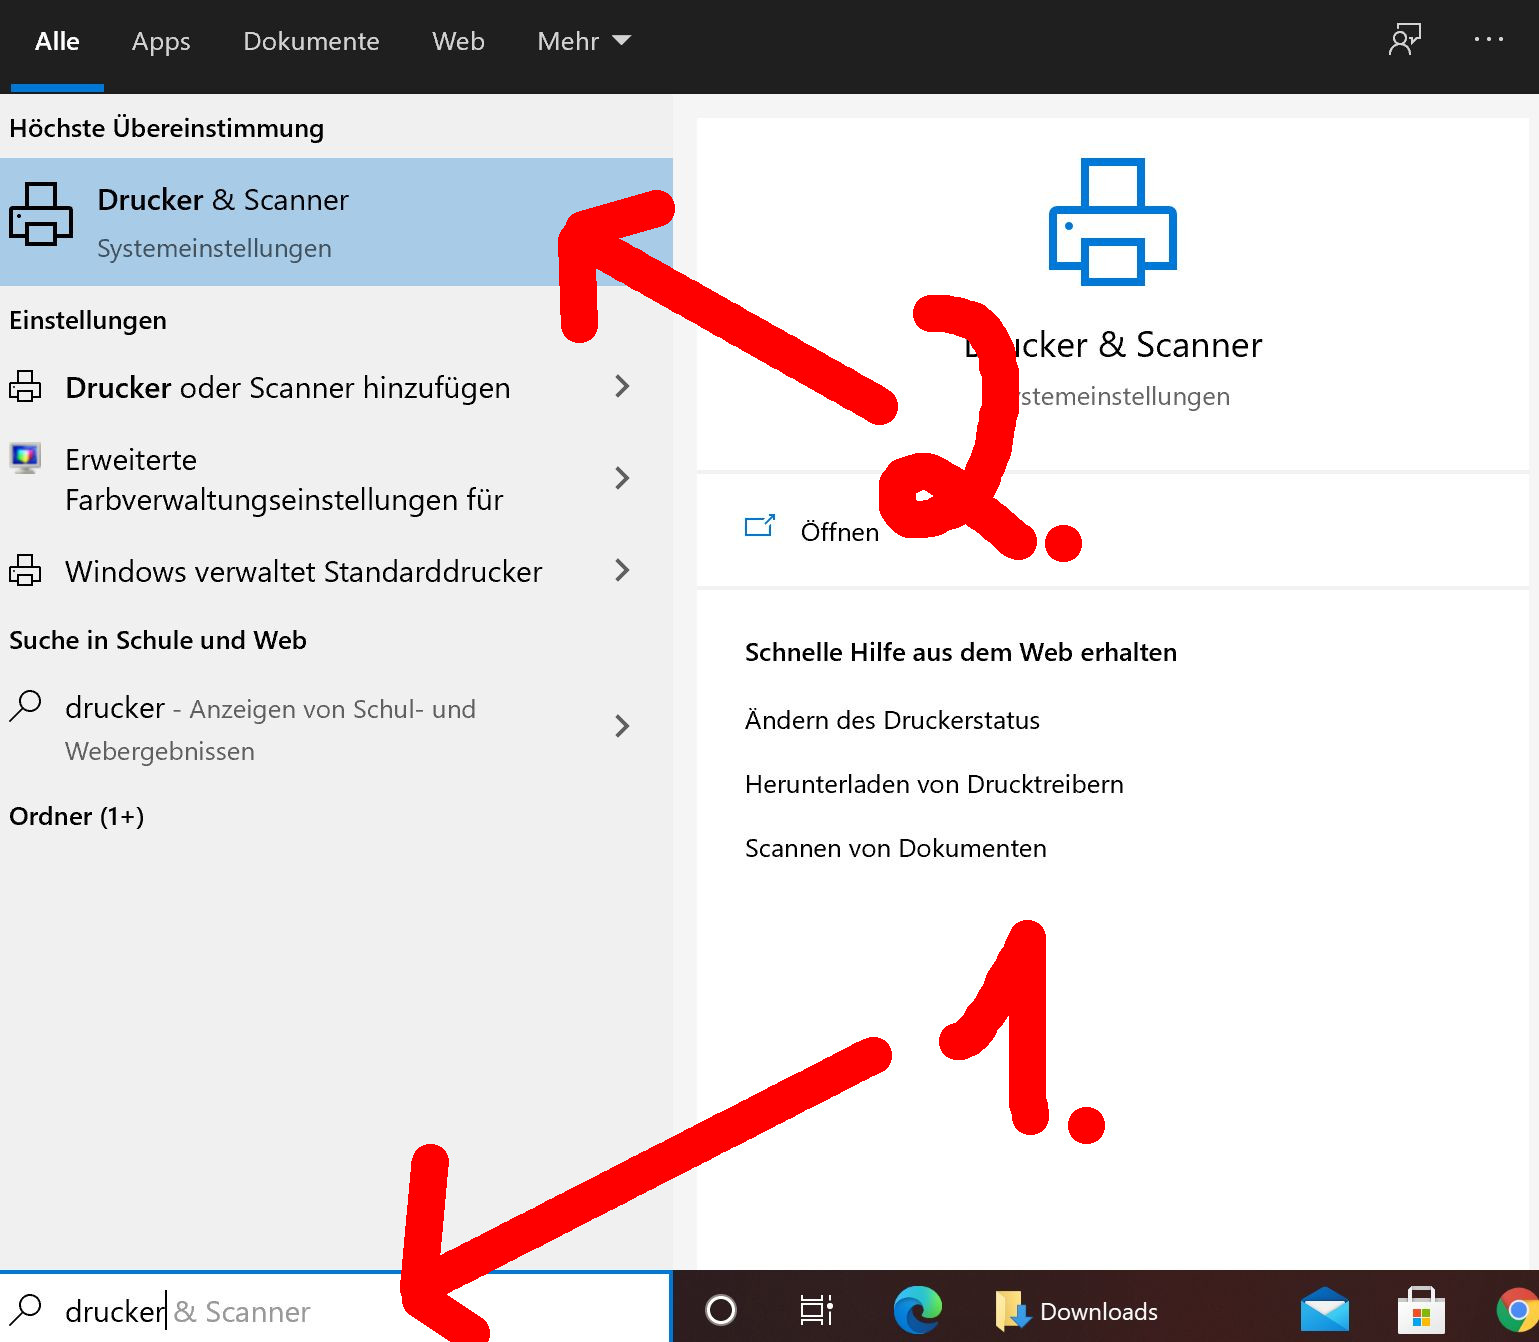The width and height of the screenshot is (1539, 1342).
Task: Click the feedback person icon
Action: click(1404, 40)
